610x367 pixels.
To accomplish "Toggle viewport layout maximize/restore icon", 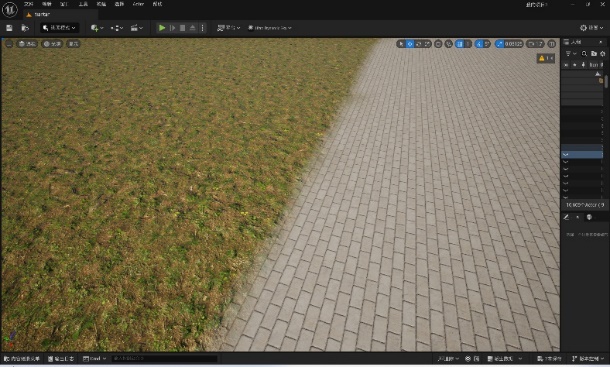I will pos(552,44).
